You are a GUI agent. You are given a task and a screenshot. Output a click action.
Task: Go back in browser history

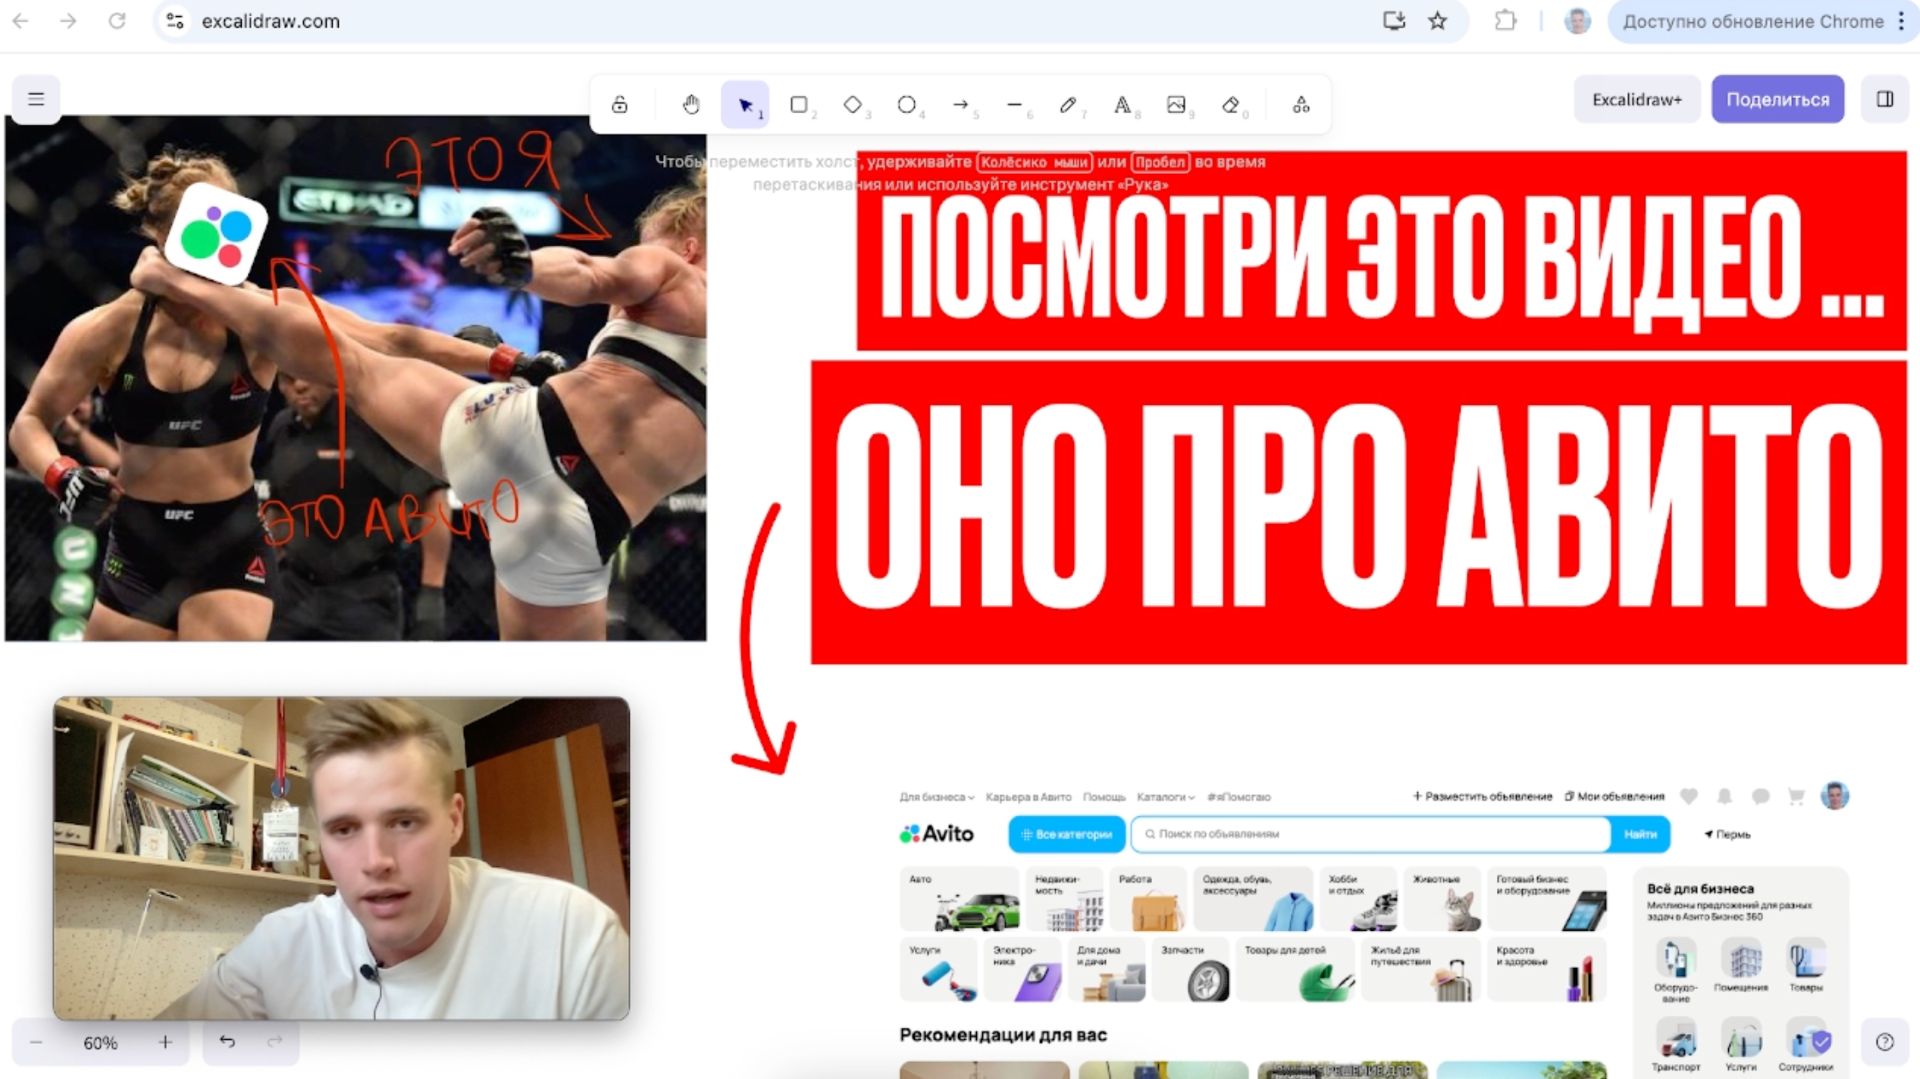(20, 21)
